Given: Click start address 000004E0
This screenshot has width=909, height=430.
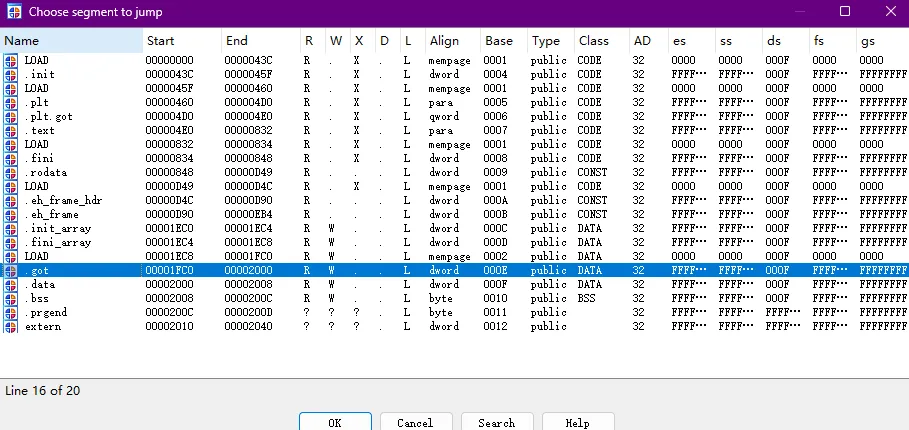Looking at the screenshot, I should [x=169, y=130].
